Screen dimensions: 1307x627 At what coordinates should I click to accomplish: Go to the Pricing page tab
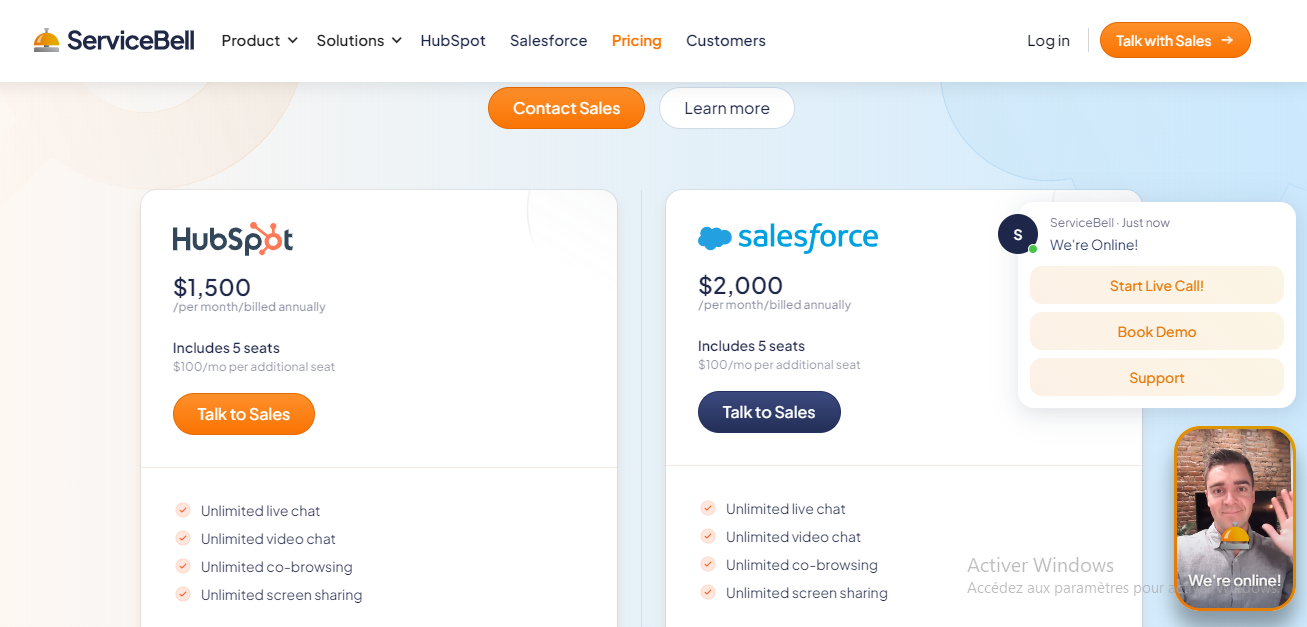click(x=637, y=40)
